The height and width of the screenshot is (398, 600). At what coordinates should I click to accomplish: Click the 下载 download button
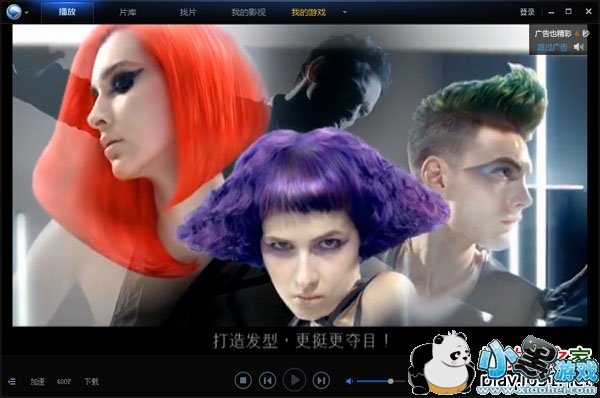(91, 382)
